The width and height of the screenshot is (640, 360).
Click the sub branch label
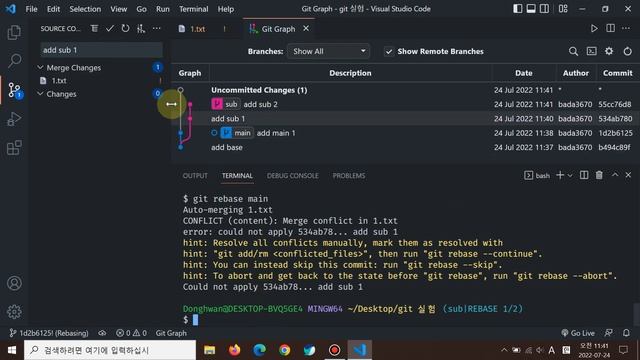pyautogui.click(x=226, y=104)
